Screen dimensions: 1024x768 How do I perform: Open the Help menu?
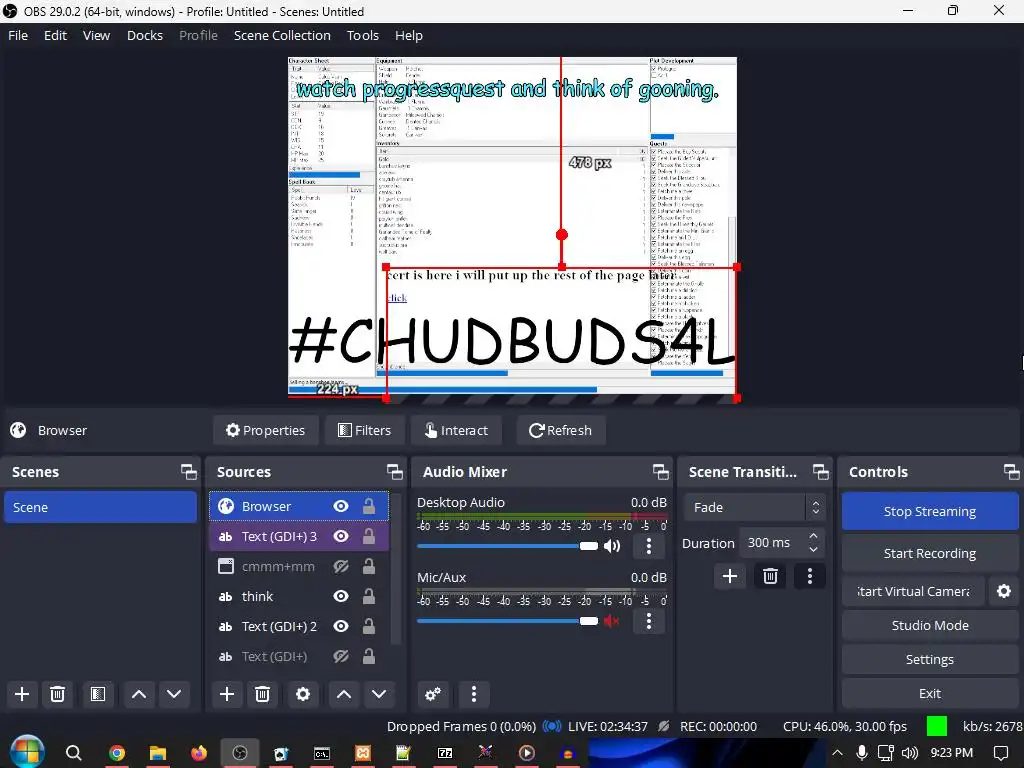(x=409, y=35)
